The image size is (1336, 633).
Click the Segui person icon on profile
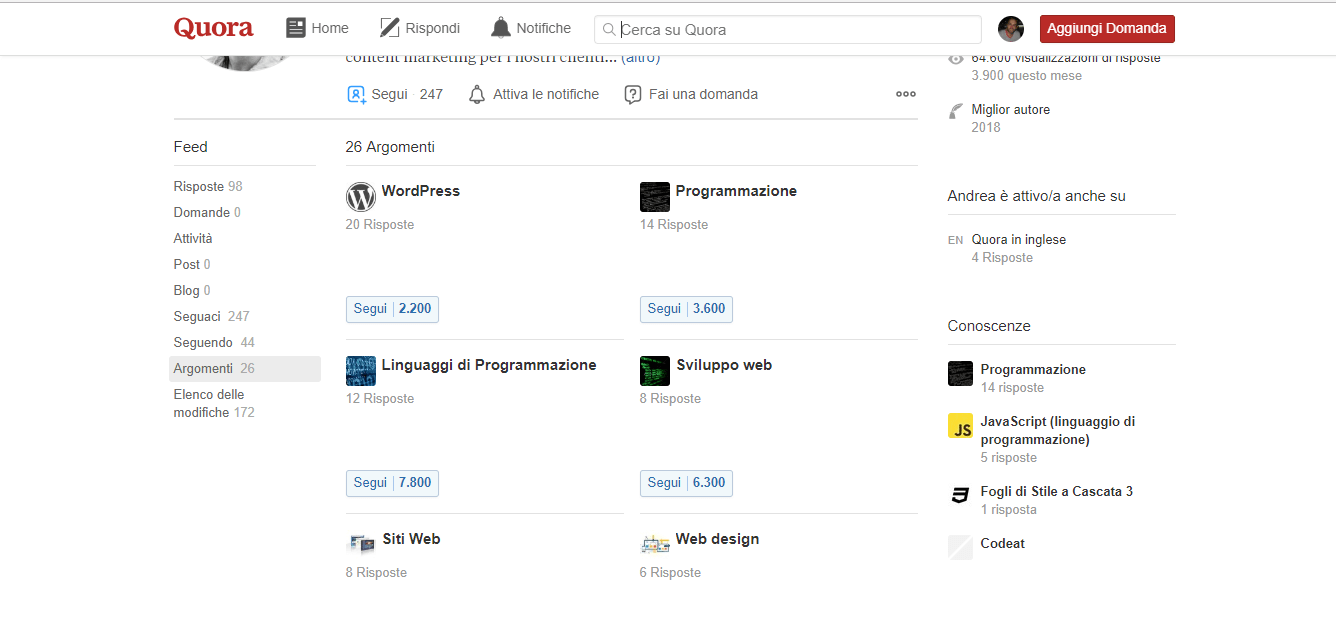(x=356, y=94)
